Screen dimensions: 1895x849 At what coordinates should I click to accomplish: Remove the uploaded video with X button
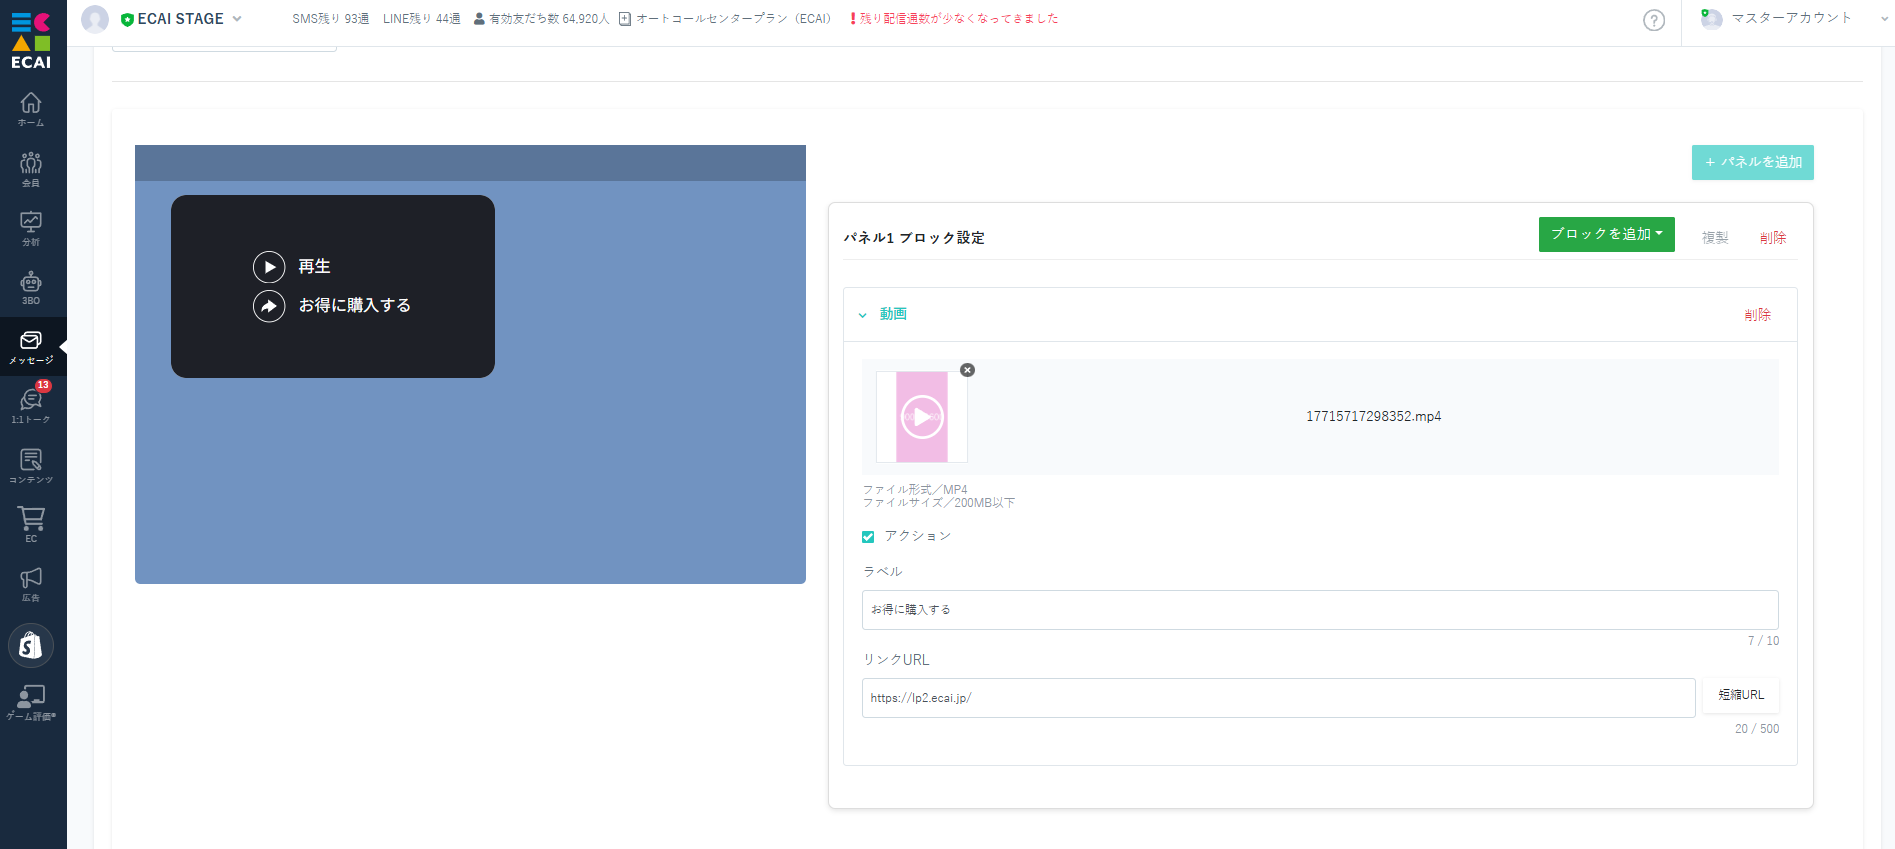(x=967, y=370)
